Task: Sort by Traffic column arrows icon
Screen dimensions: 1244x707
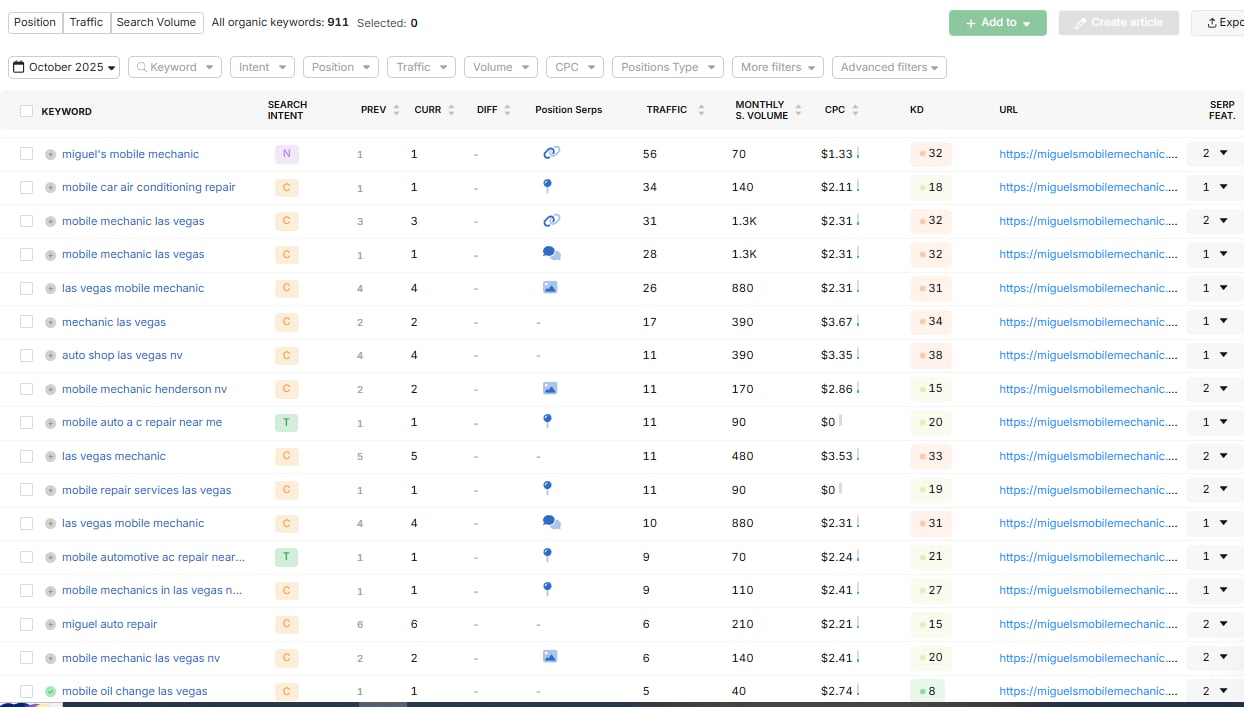Action: pyautogui.click(x=701, y=110)
